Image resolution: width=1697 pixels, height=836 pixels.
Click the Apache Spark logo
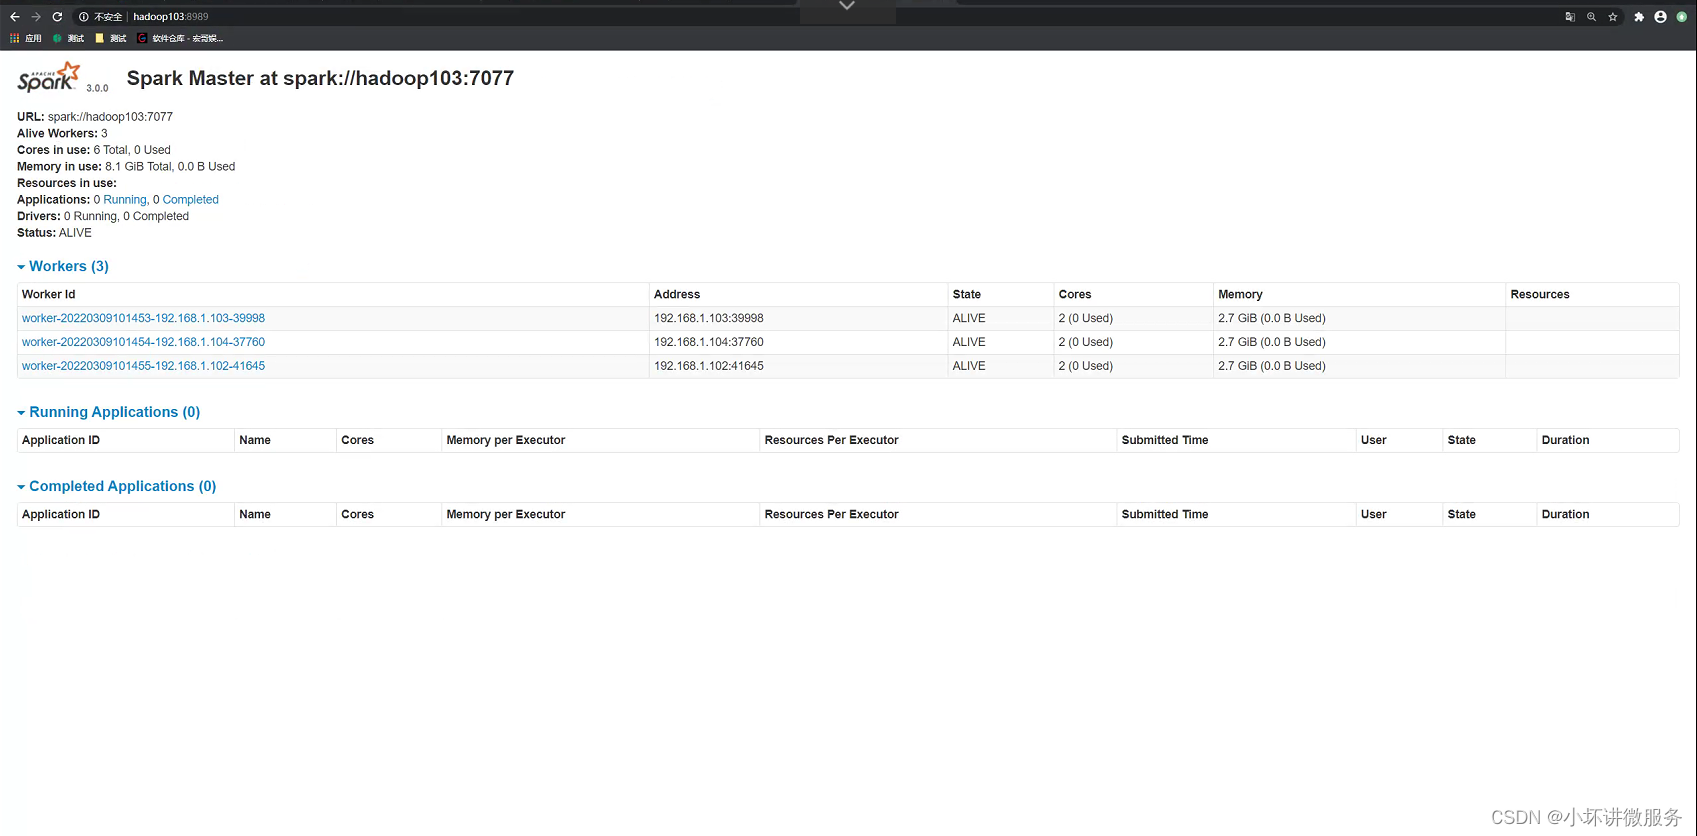click(48, 77)
